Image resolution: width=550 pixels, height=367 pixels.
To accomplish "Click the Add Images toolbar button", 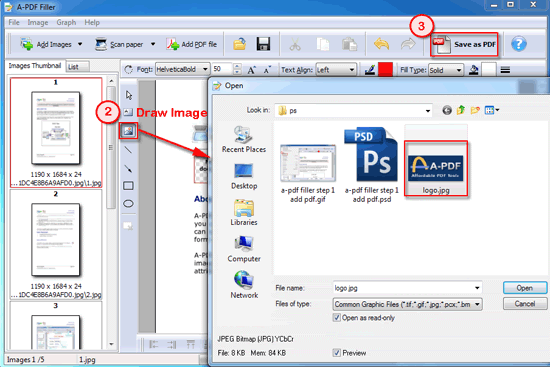I will click(46, 45).
